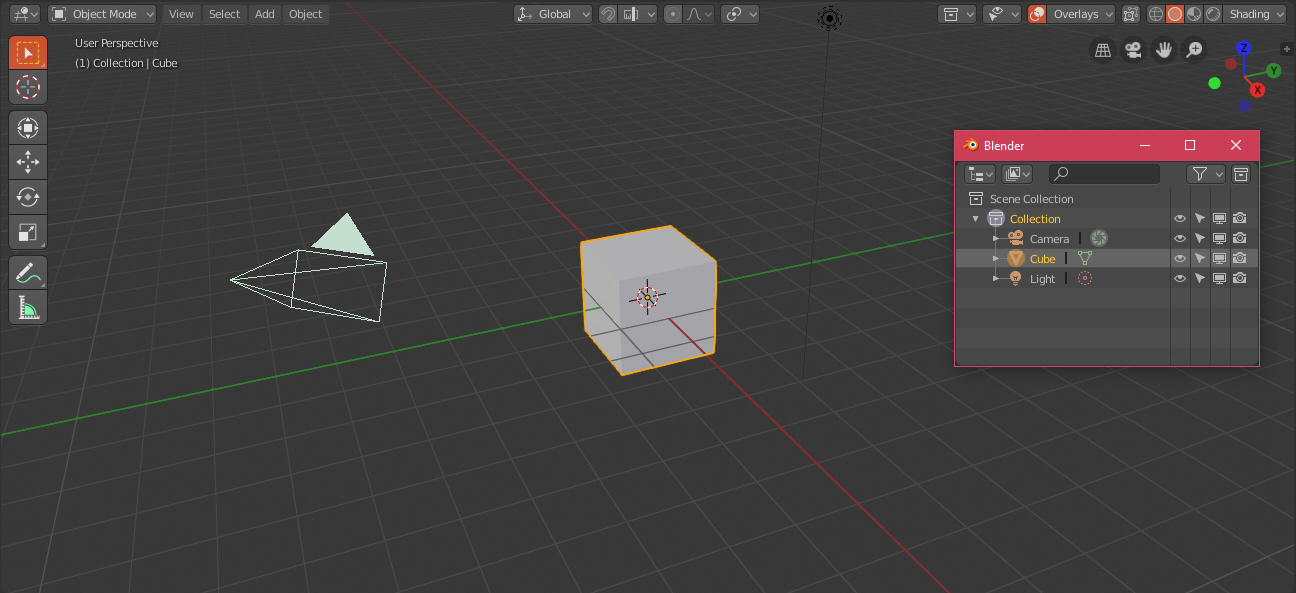This screenshot has width=1296, height=593.
Task: Click the pan view hand icon
Action: pos(1163,50)
